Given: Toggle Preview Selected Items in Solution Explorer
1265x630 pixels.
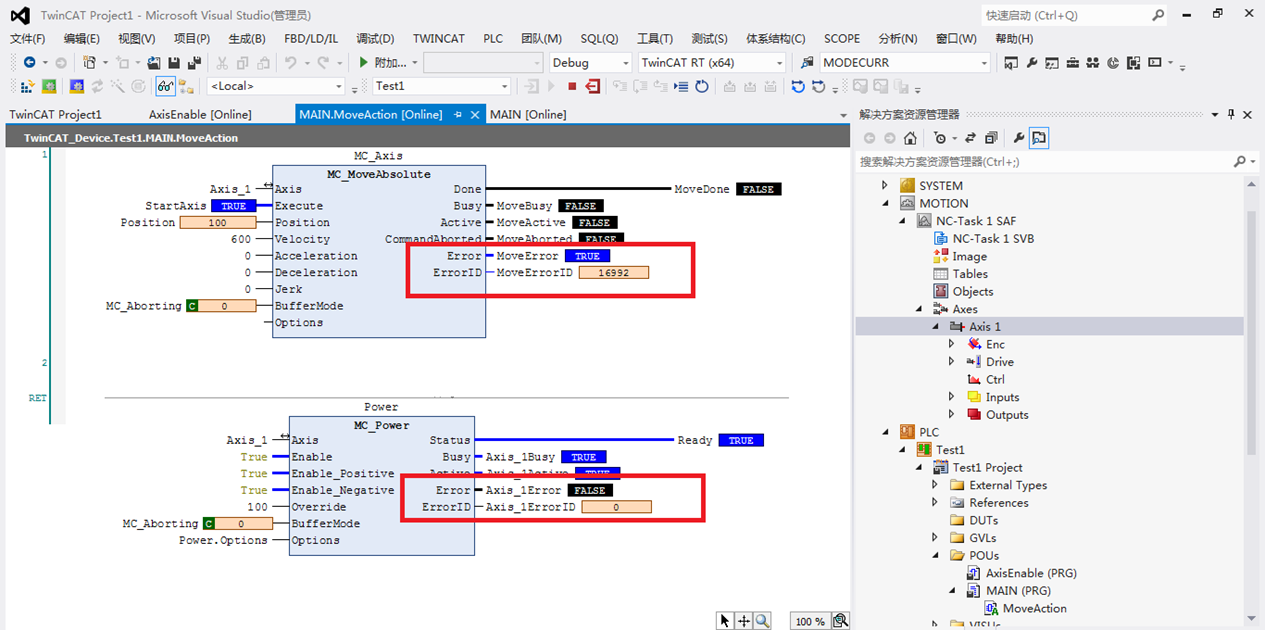Looking at the screenshot, I should point(1039,138).
